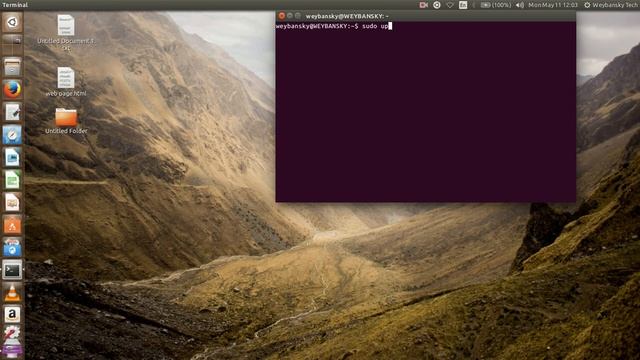Click the blue app icon below Software Center
The width and height of the screenshot is (640, 360).
pos(12,247)
